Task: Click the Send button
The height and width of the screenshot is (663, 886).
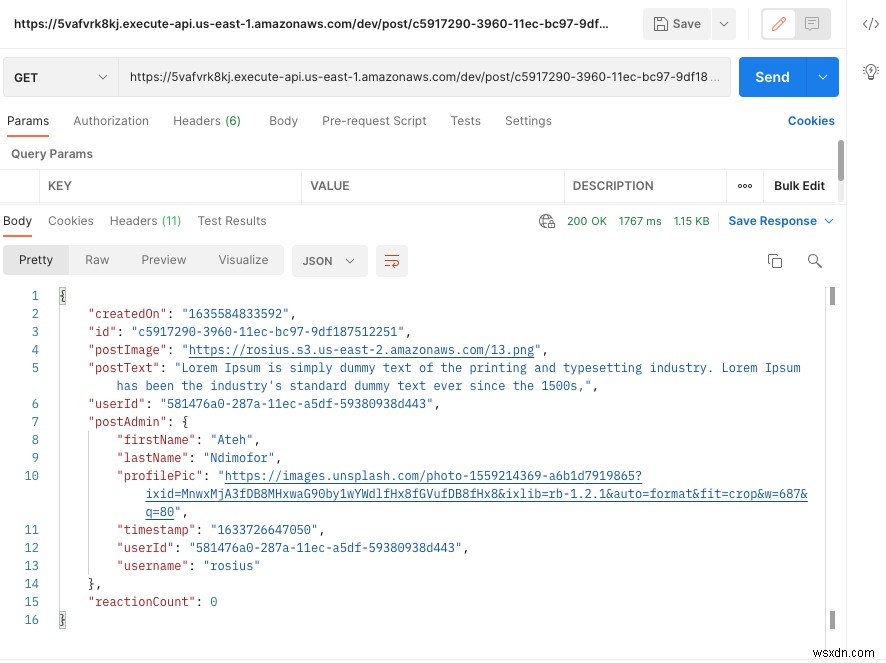Action: [x=771, y=76]
